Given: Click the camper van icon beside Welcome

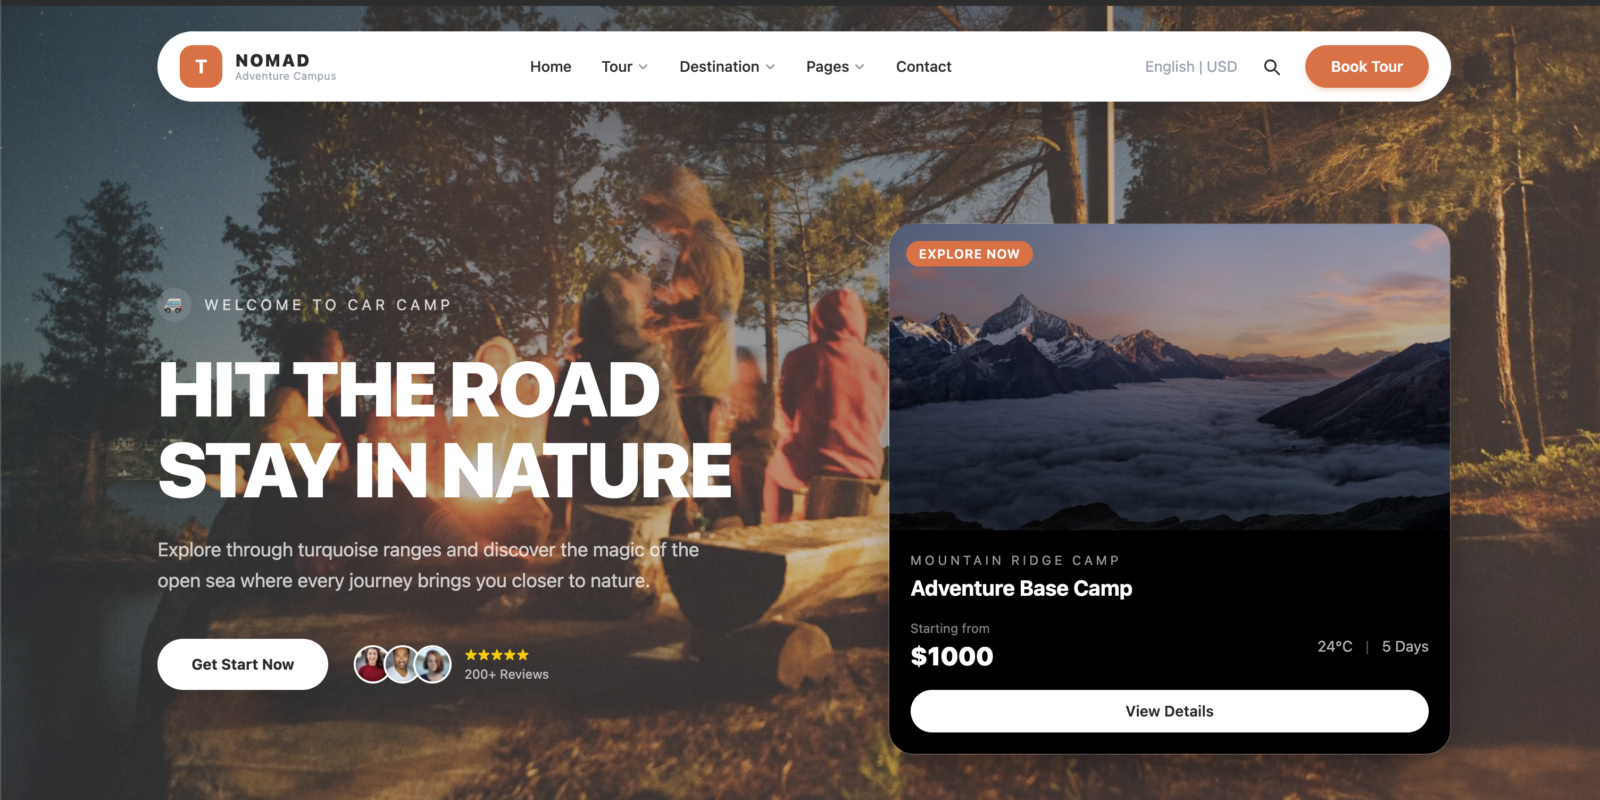Looking at the screenshot, I should tap(174, 305).
